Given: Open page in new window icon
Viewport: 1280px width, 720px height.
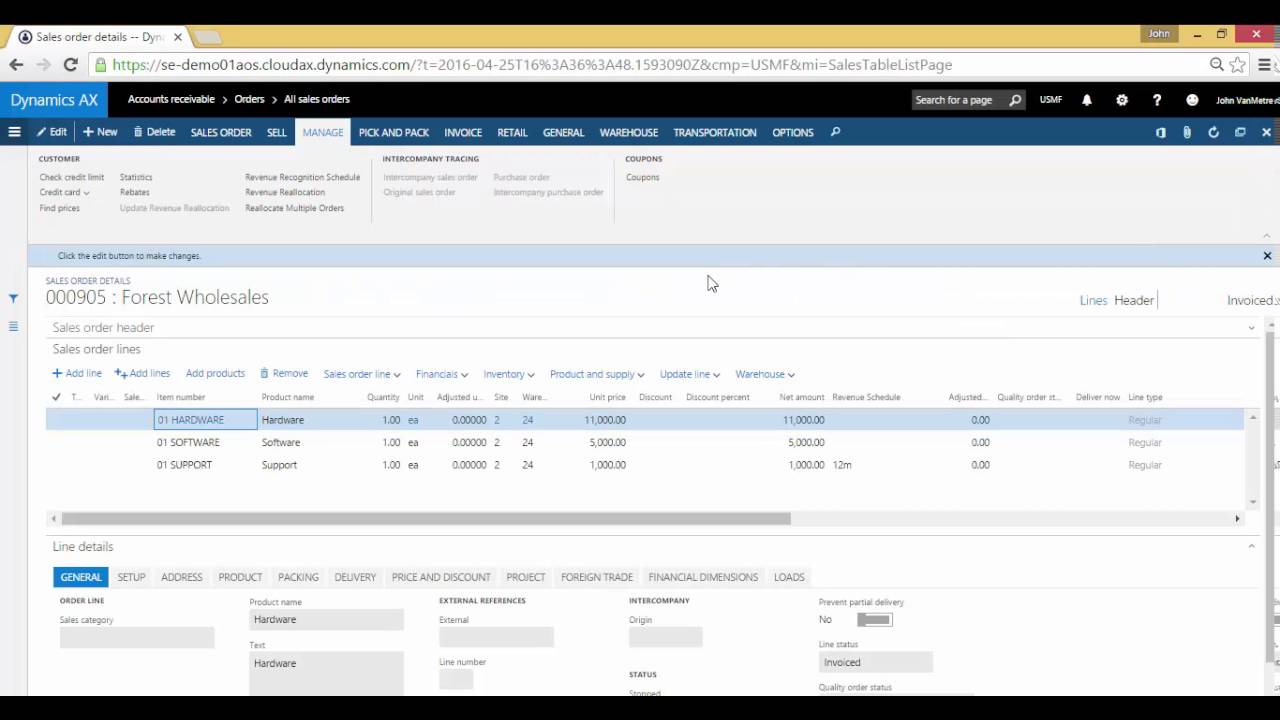Looking at the screenshot, I should (x=1240, y=132).
